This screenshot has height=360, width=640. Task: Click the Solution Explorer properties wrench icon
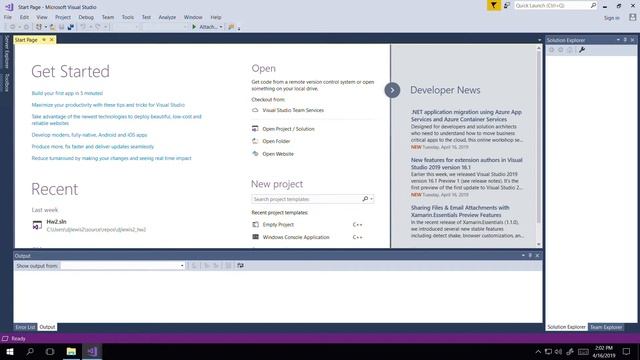coord(582,50)
